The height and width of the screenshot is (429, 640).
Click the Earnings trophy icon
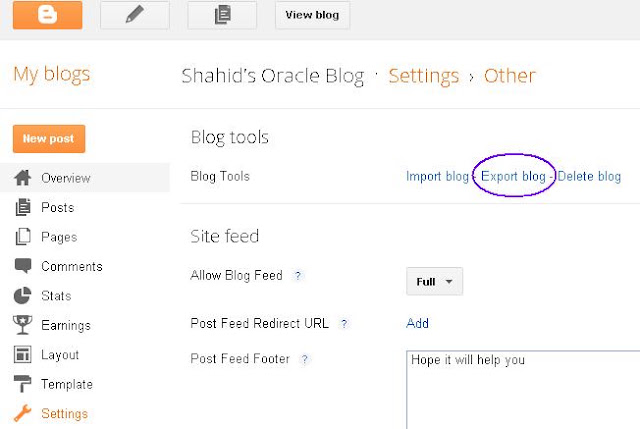[x=22, y=325]
